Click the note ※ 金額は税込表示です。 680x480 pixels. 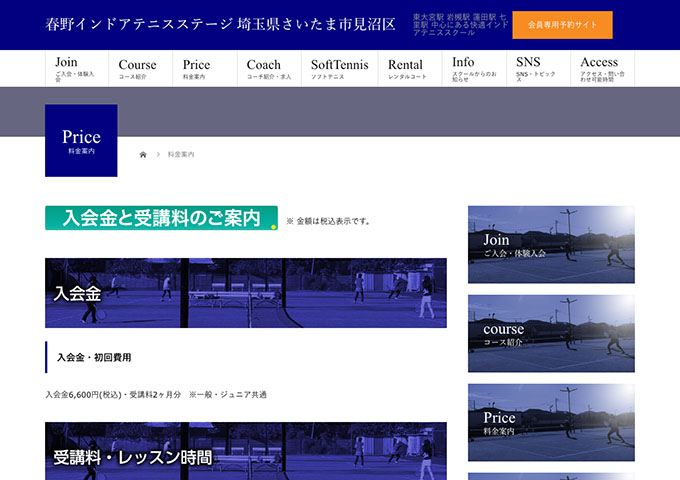point(329,221)
